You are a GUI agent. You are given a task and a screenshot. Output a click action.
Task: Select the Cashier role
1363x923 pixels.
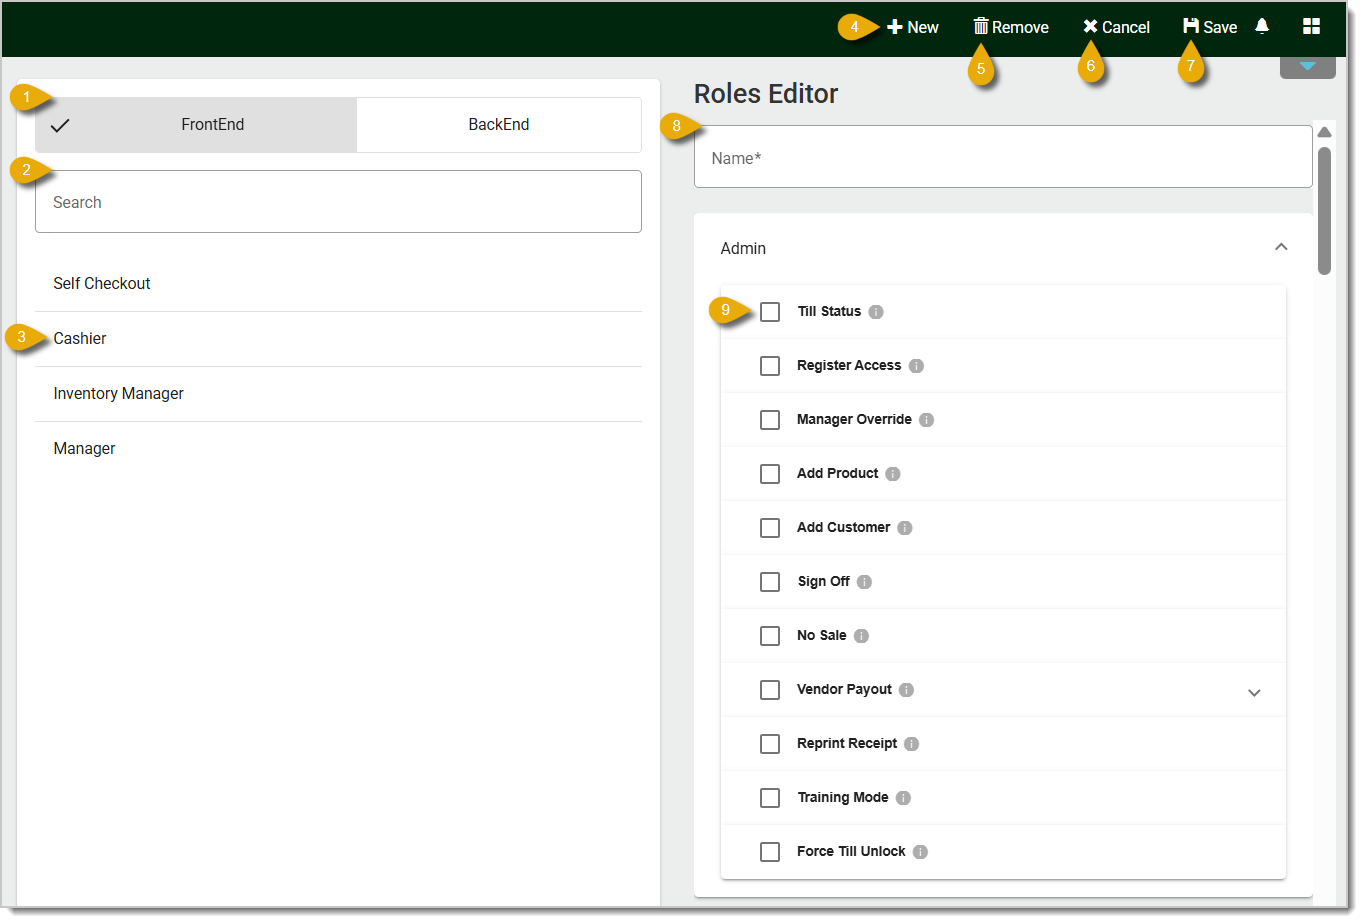coord(338,339)
